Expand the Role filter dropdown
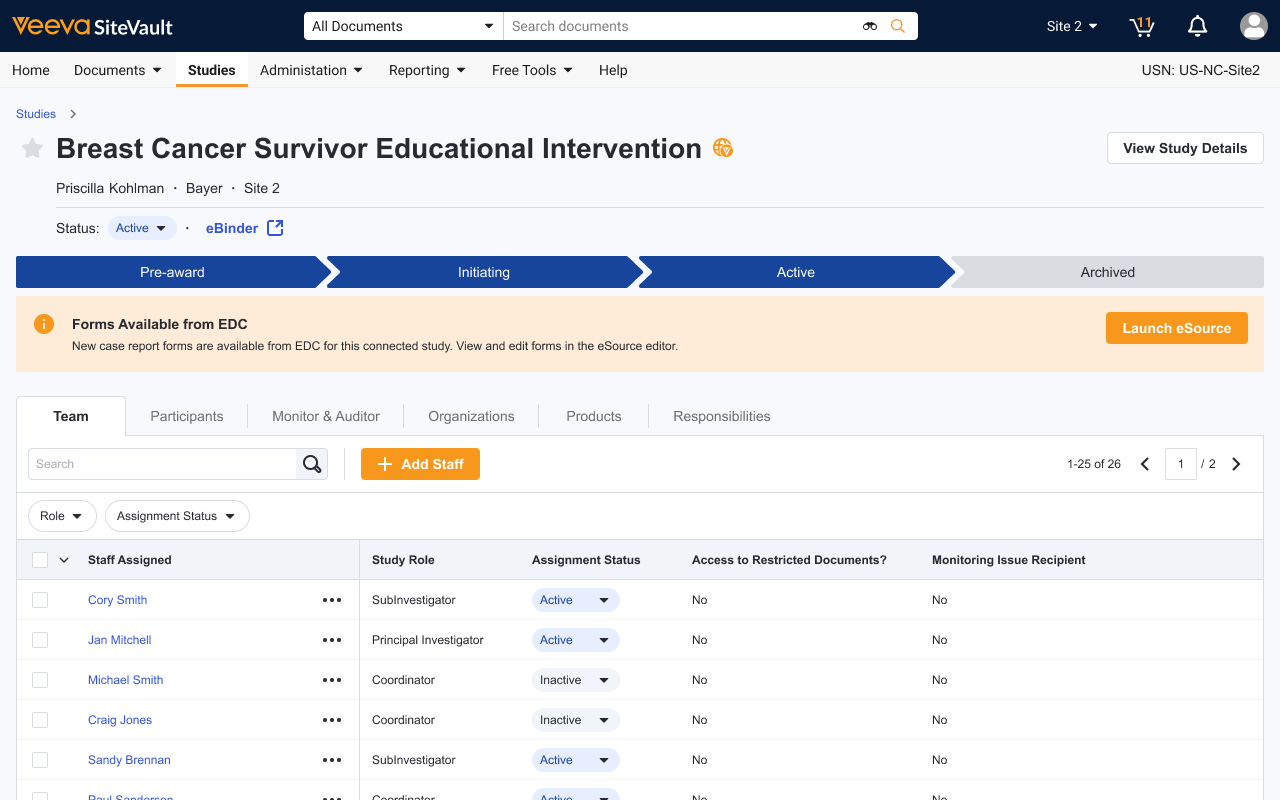 click(x=62, y=516)
